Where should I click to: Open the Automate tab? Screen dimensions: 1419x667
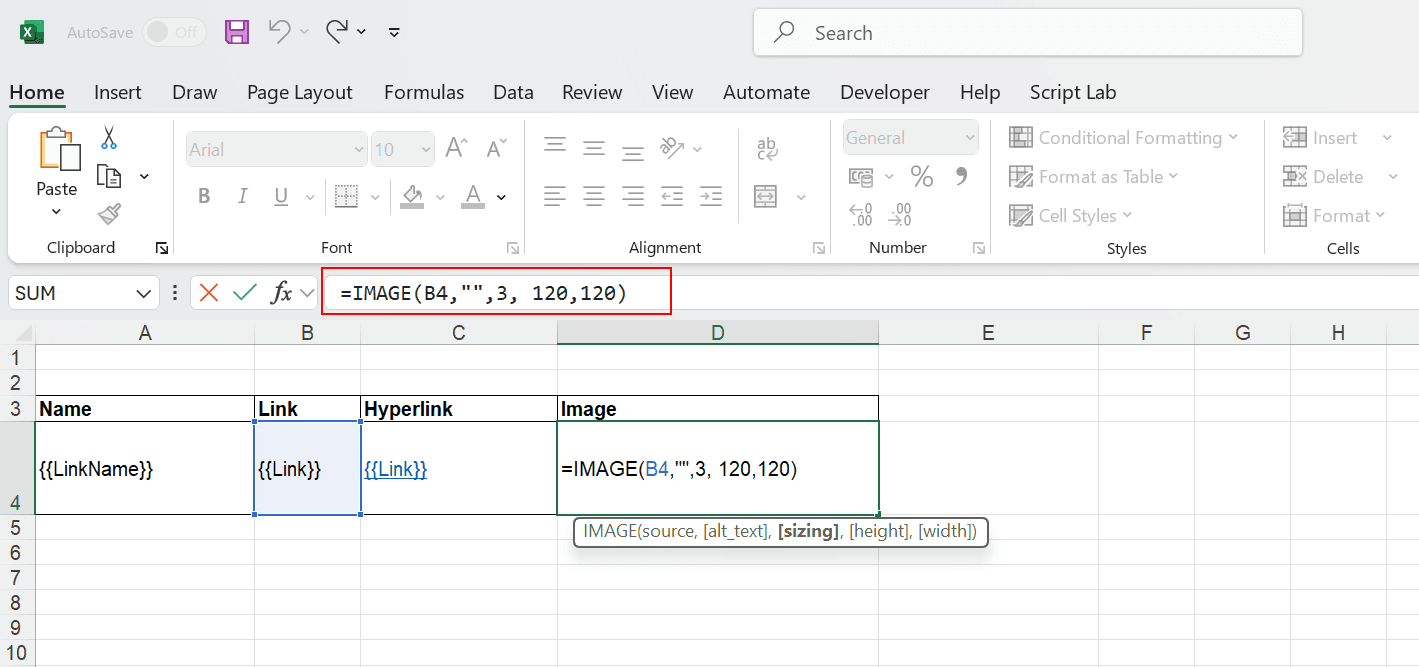point(766,92)
